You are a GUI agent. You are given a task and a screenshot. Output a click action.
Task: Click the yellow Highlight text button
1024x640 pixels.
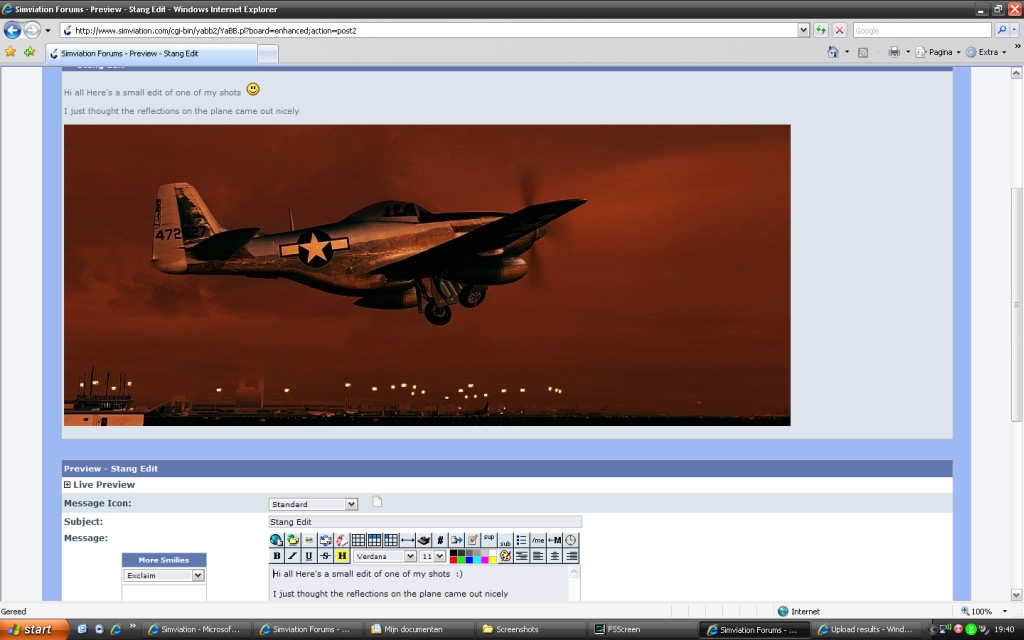pos(342,556)
